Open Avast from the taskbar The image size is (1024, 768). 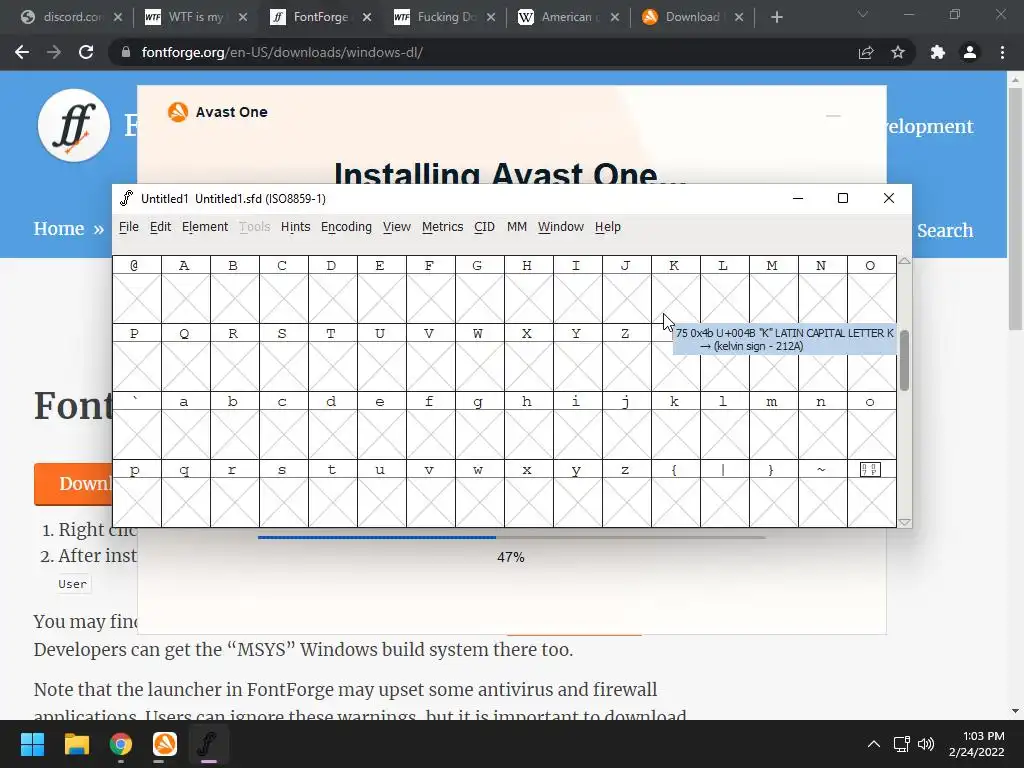(x=165, y=744)
